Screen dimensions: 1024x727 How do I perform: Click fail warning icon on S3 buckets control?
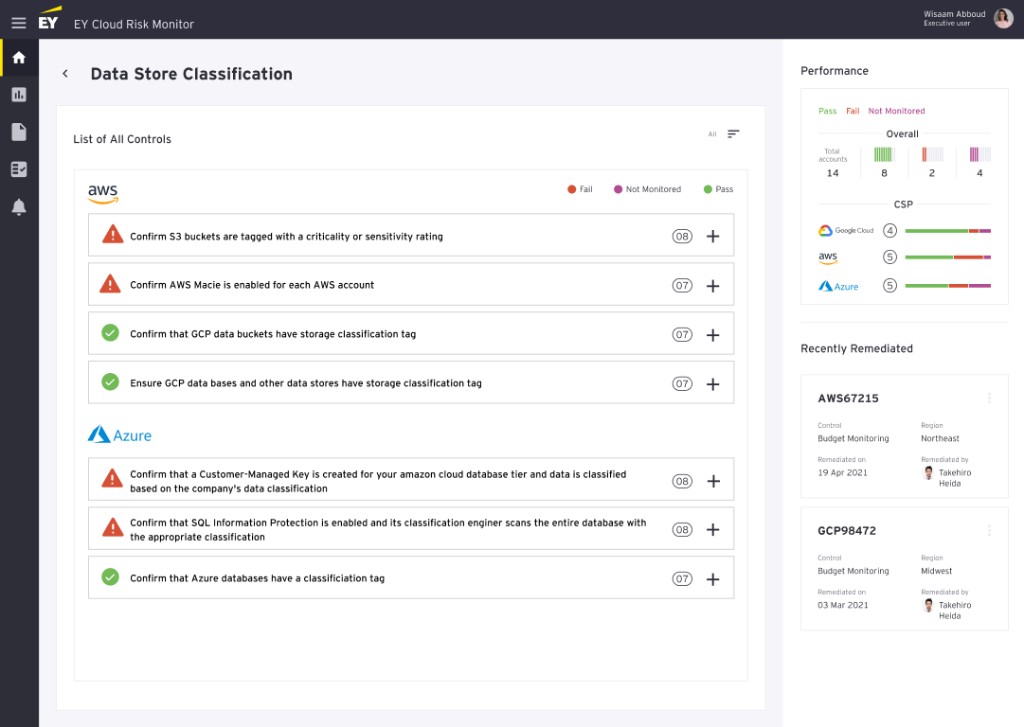113,234
